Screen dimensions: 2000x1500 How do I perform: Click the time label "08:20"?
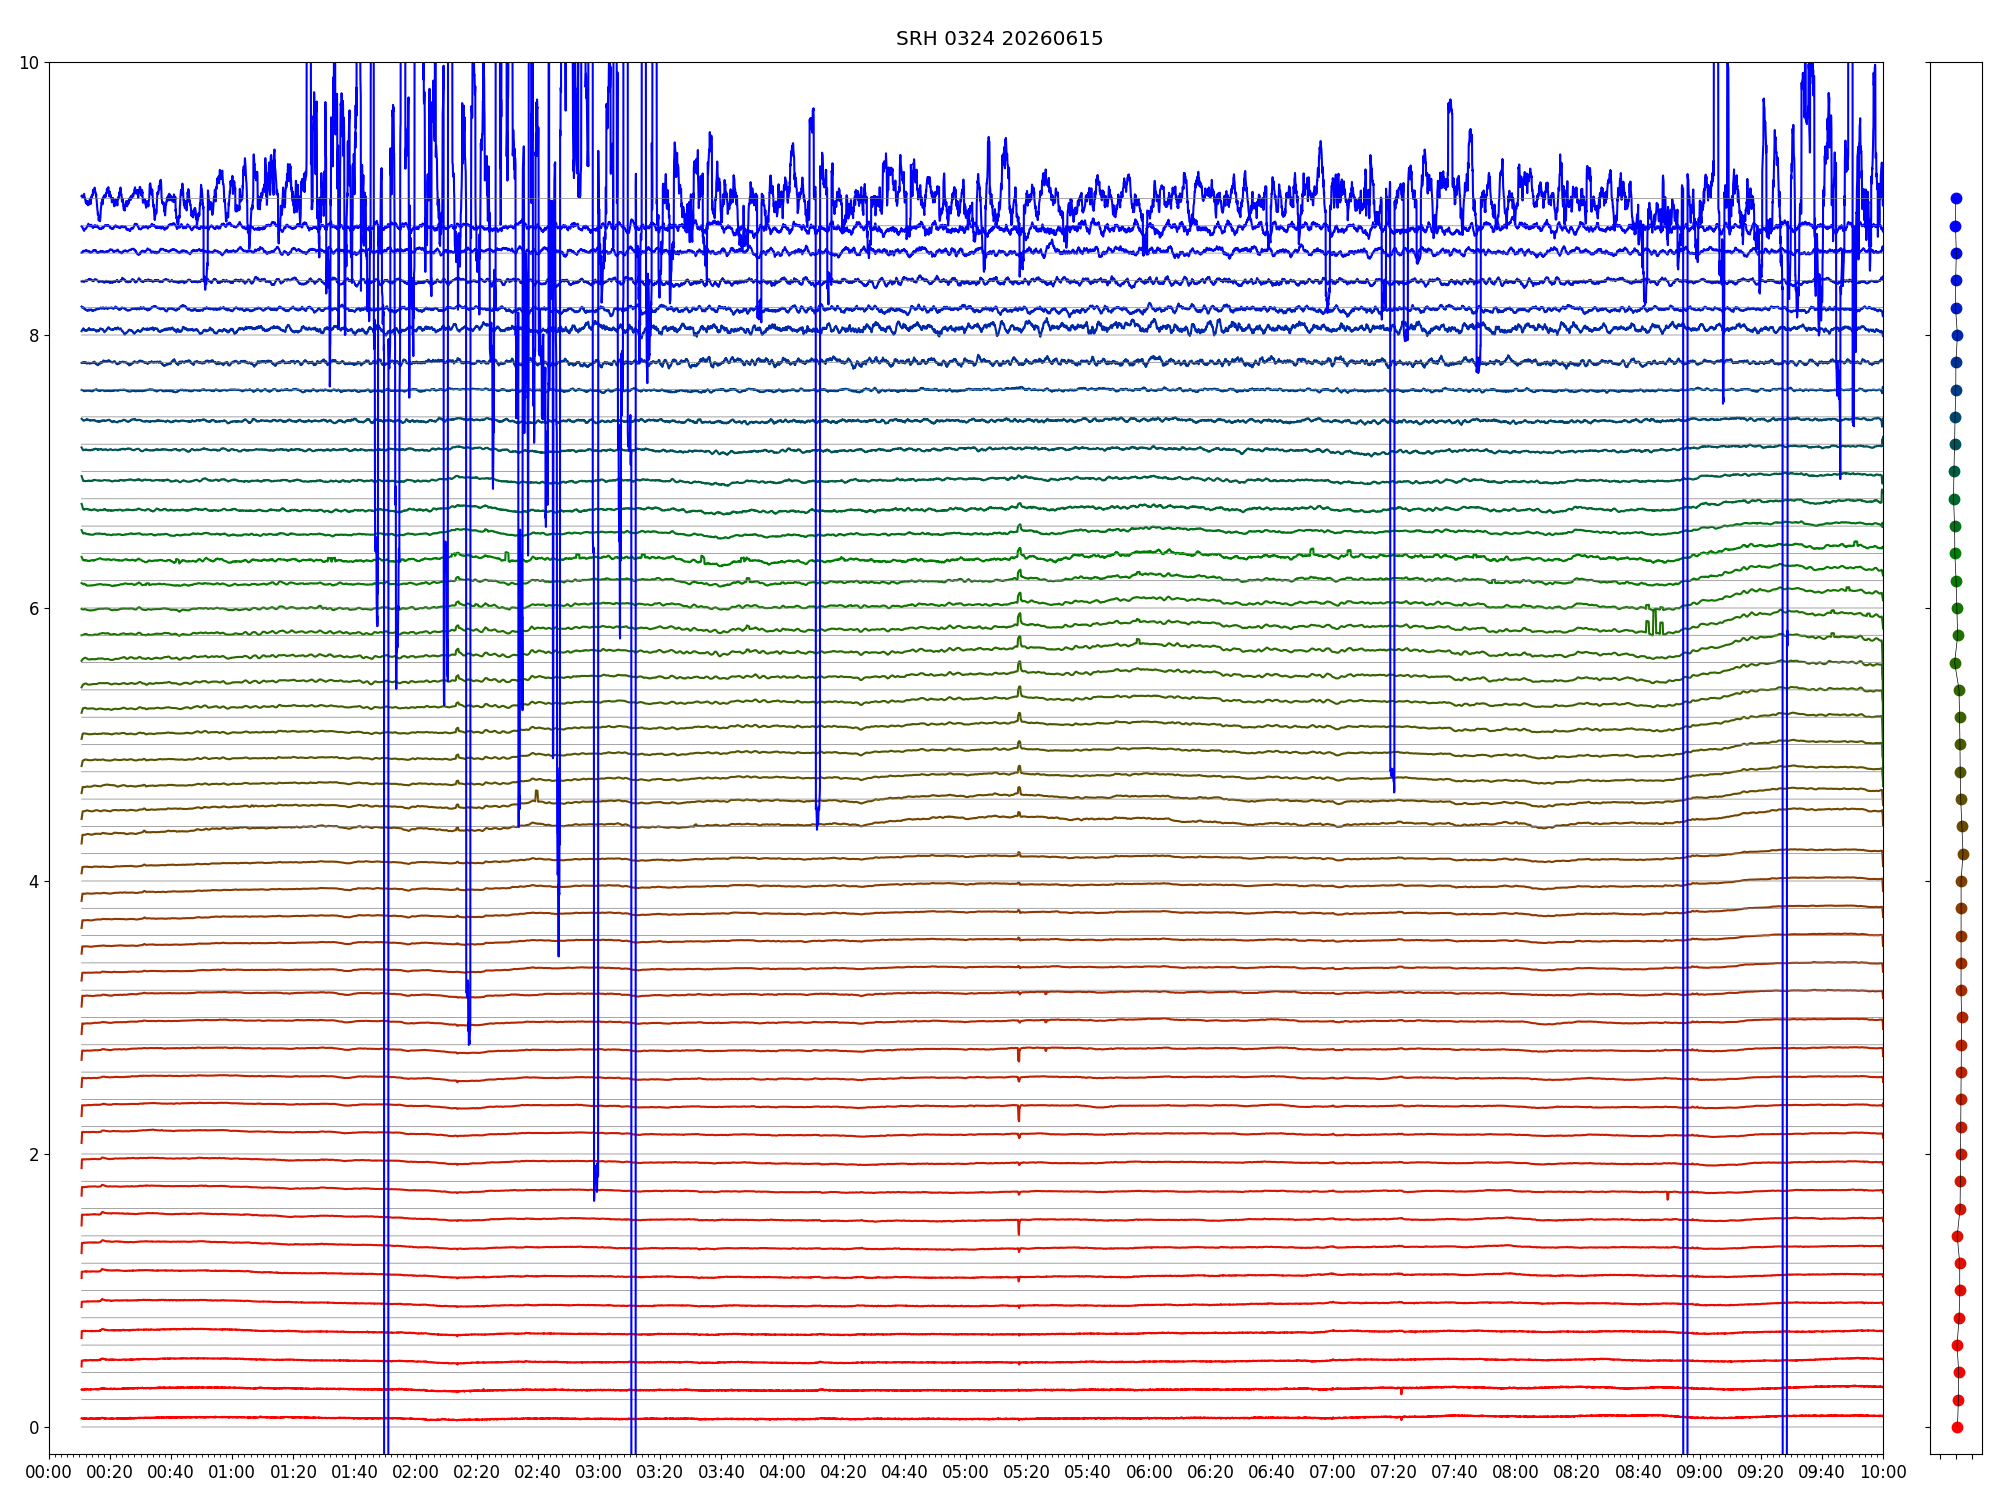point(1577,1473)
